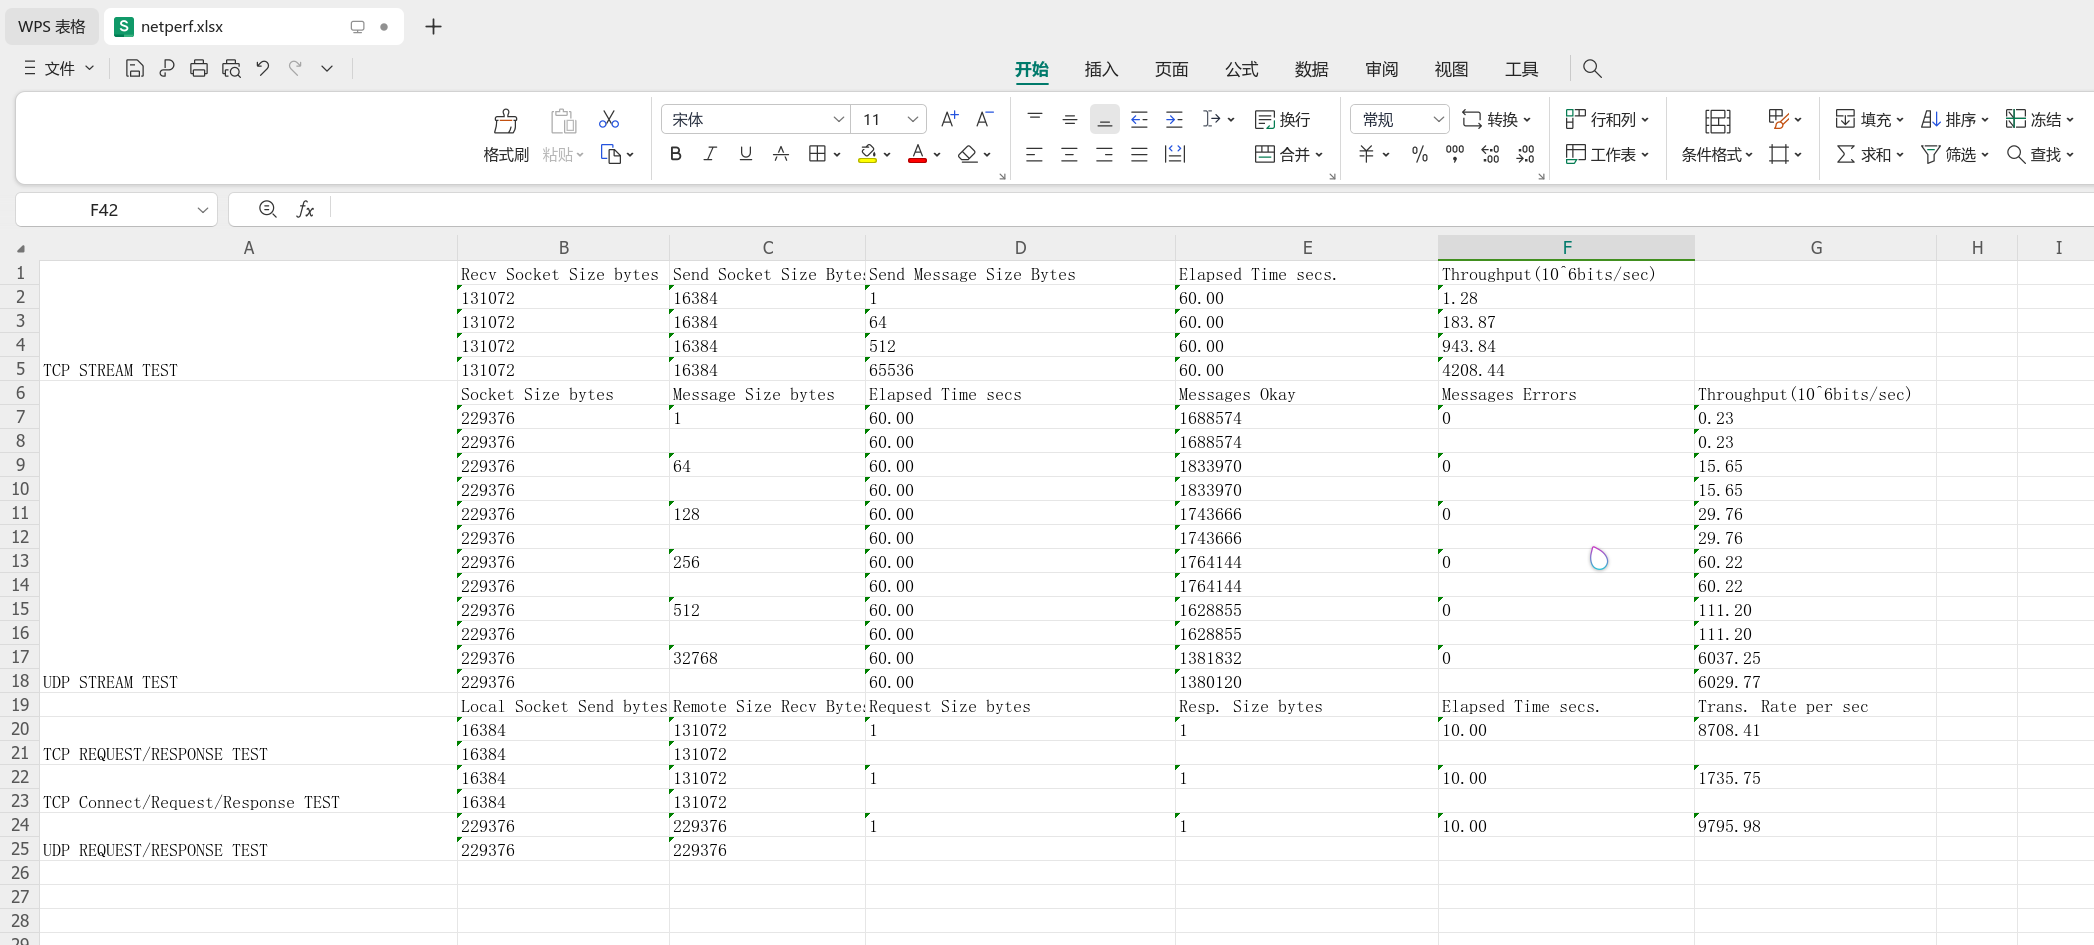
Task: Apply the red font color
Action: tap(917, 154)
